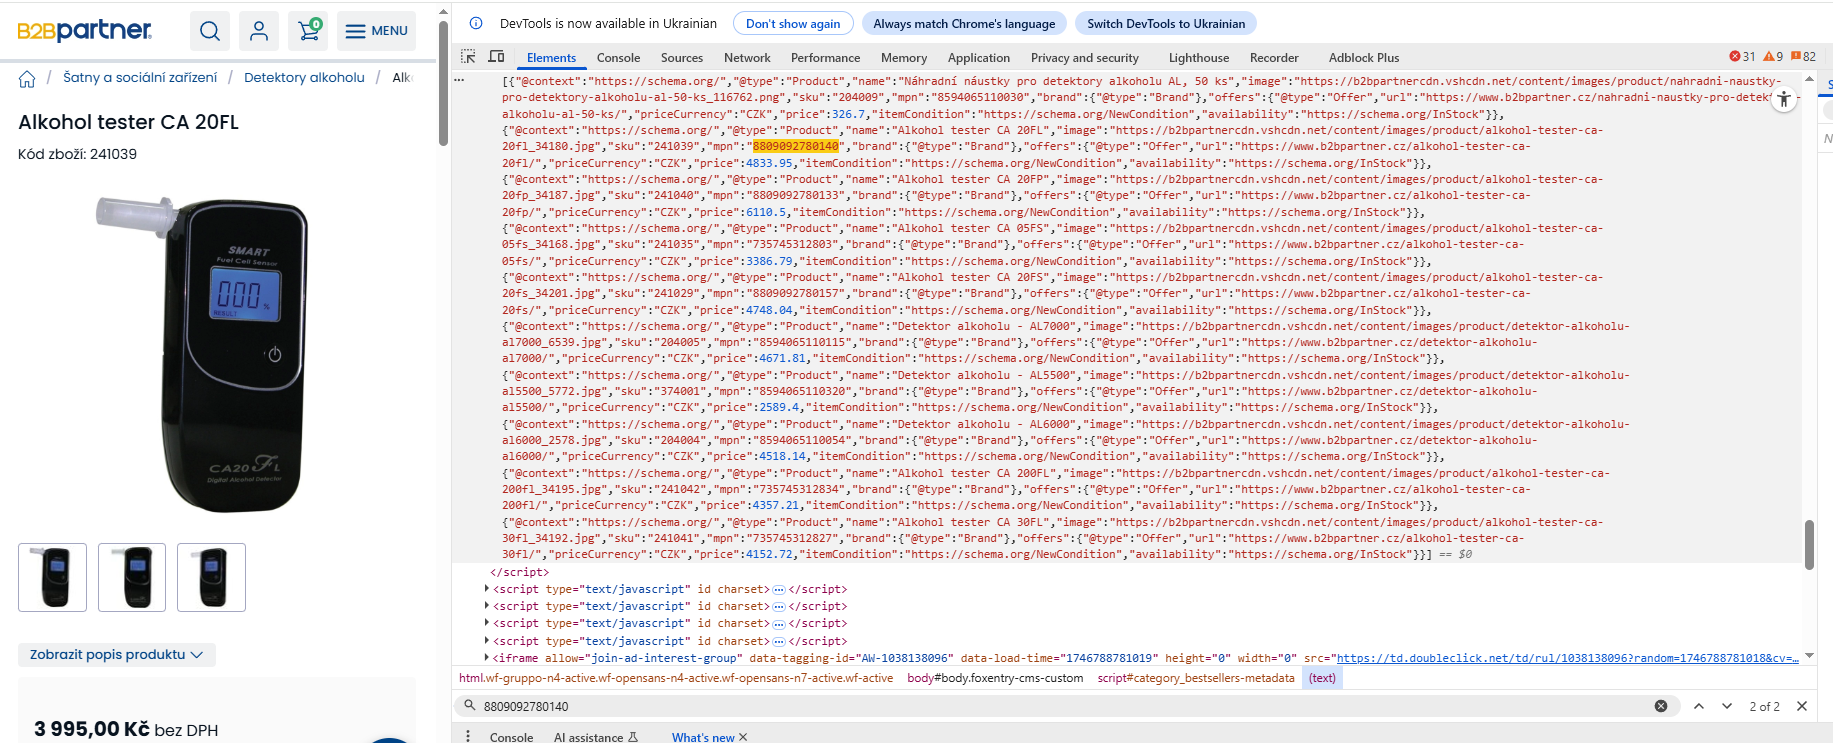Viewport: 1833px width, 743px height.
Task: Expand the second collapsed script element
Action: coord(487,606)
